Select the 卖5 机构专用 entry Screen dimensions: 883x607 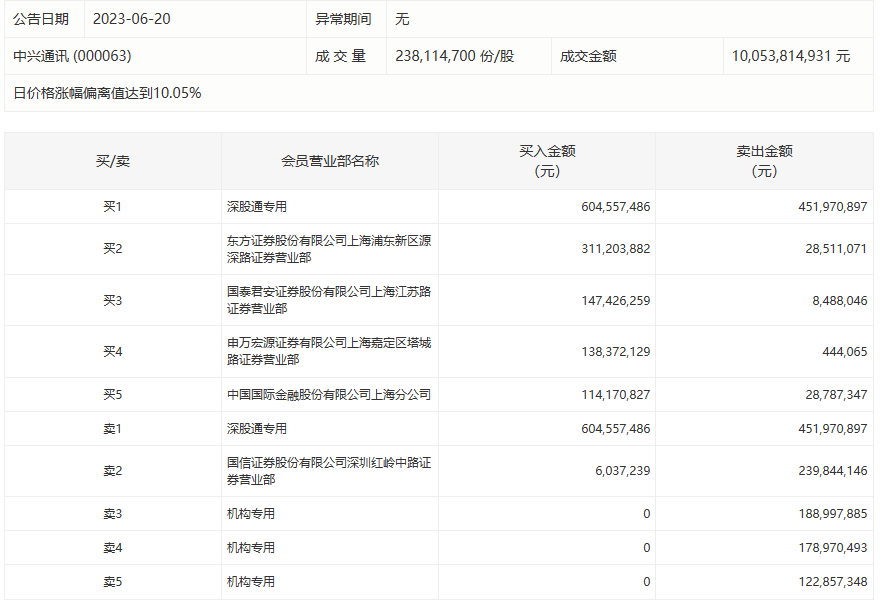coord(251,582)
